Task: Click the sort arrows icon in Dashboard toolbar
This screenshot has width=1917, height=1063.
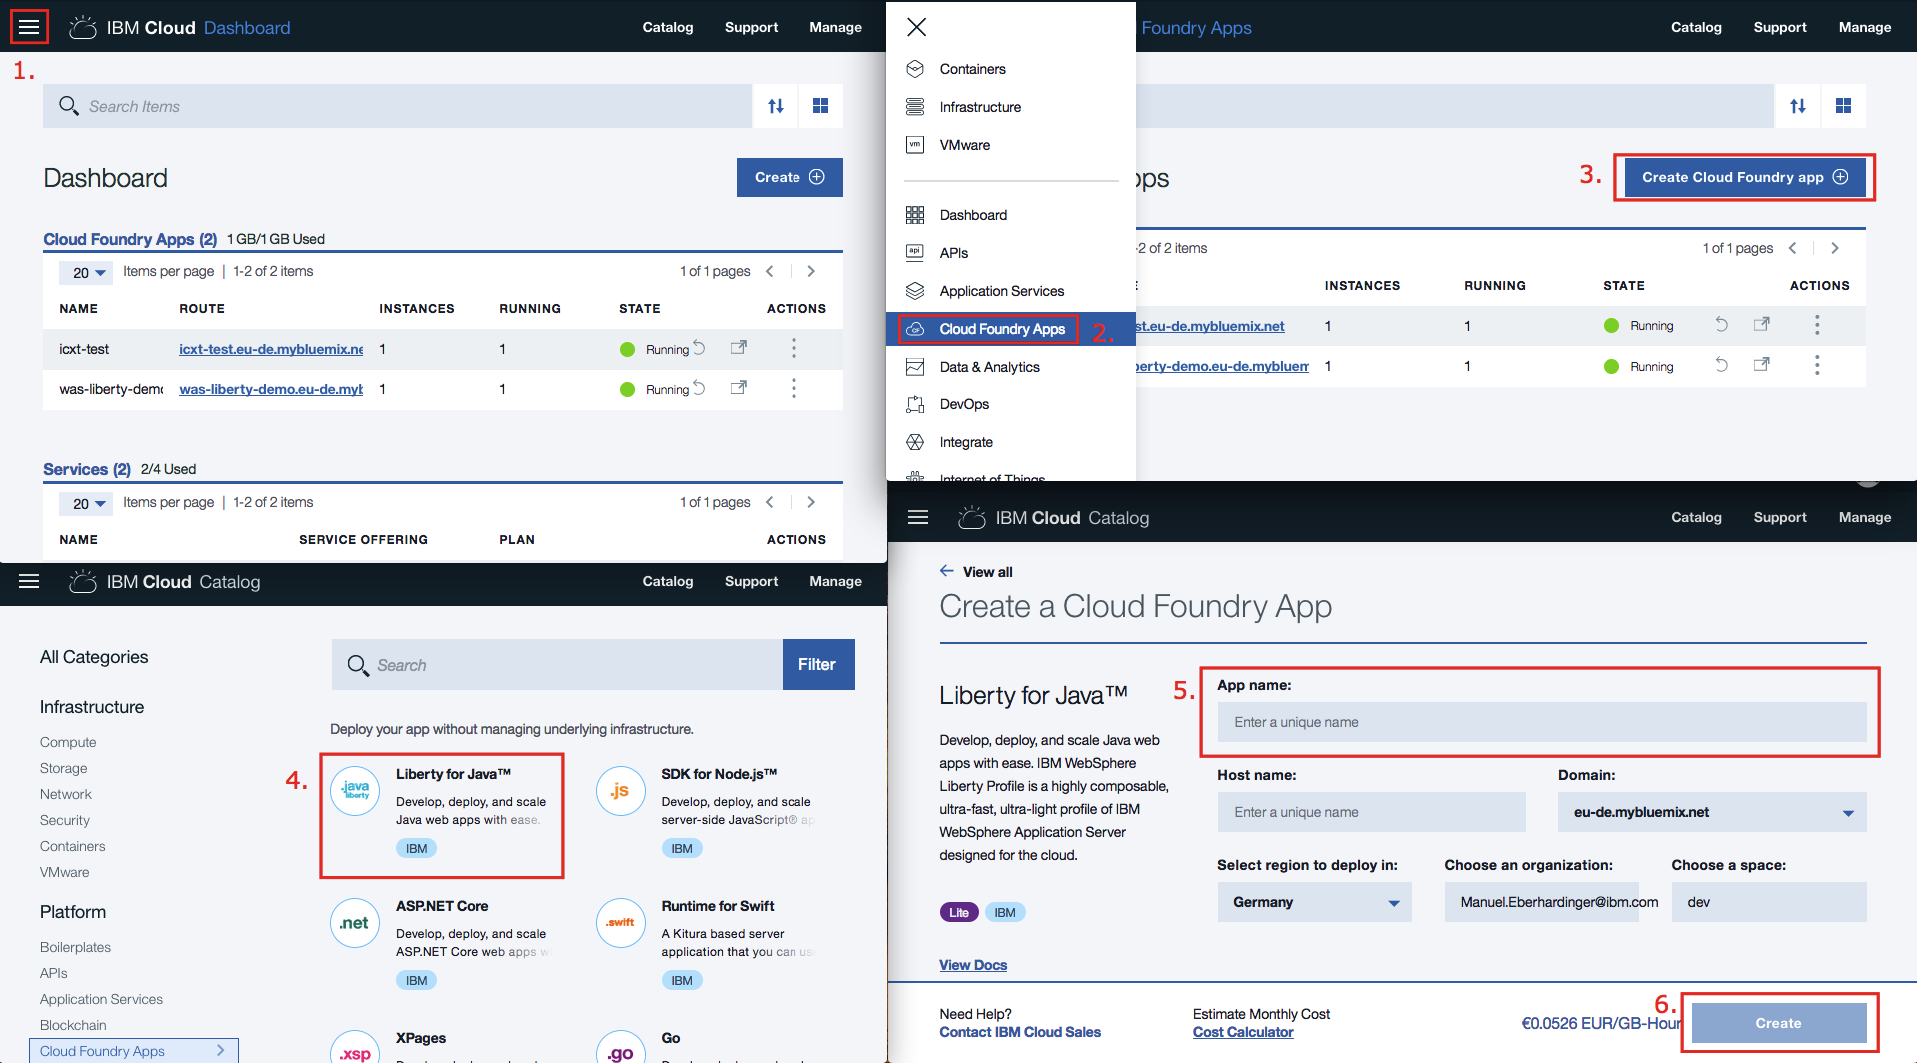Action: (776, 106)
